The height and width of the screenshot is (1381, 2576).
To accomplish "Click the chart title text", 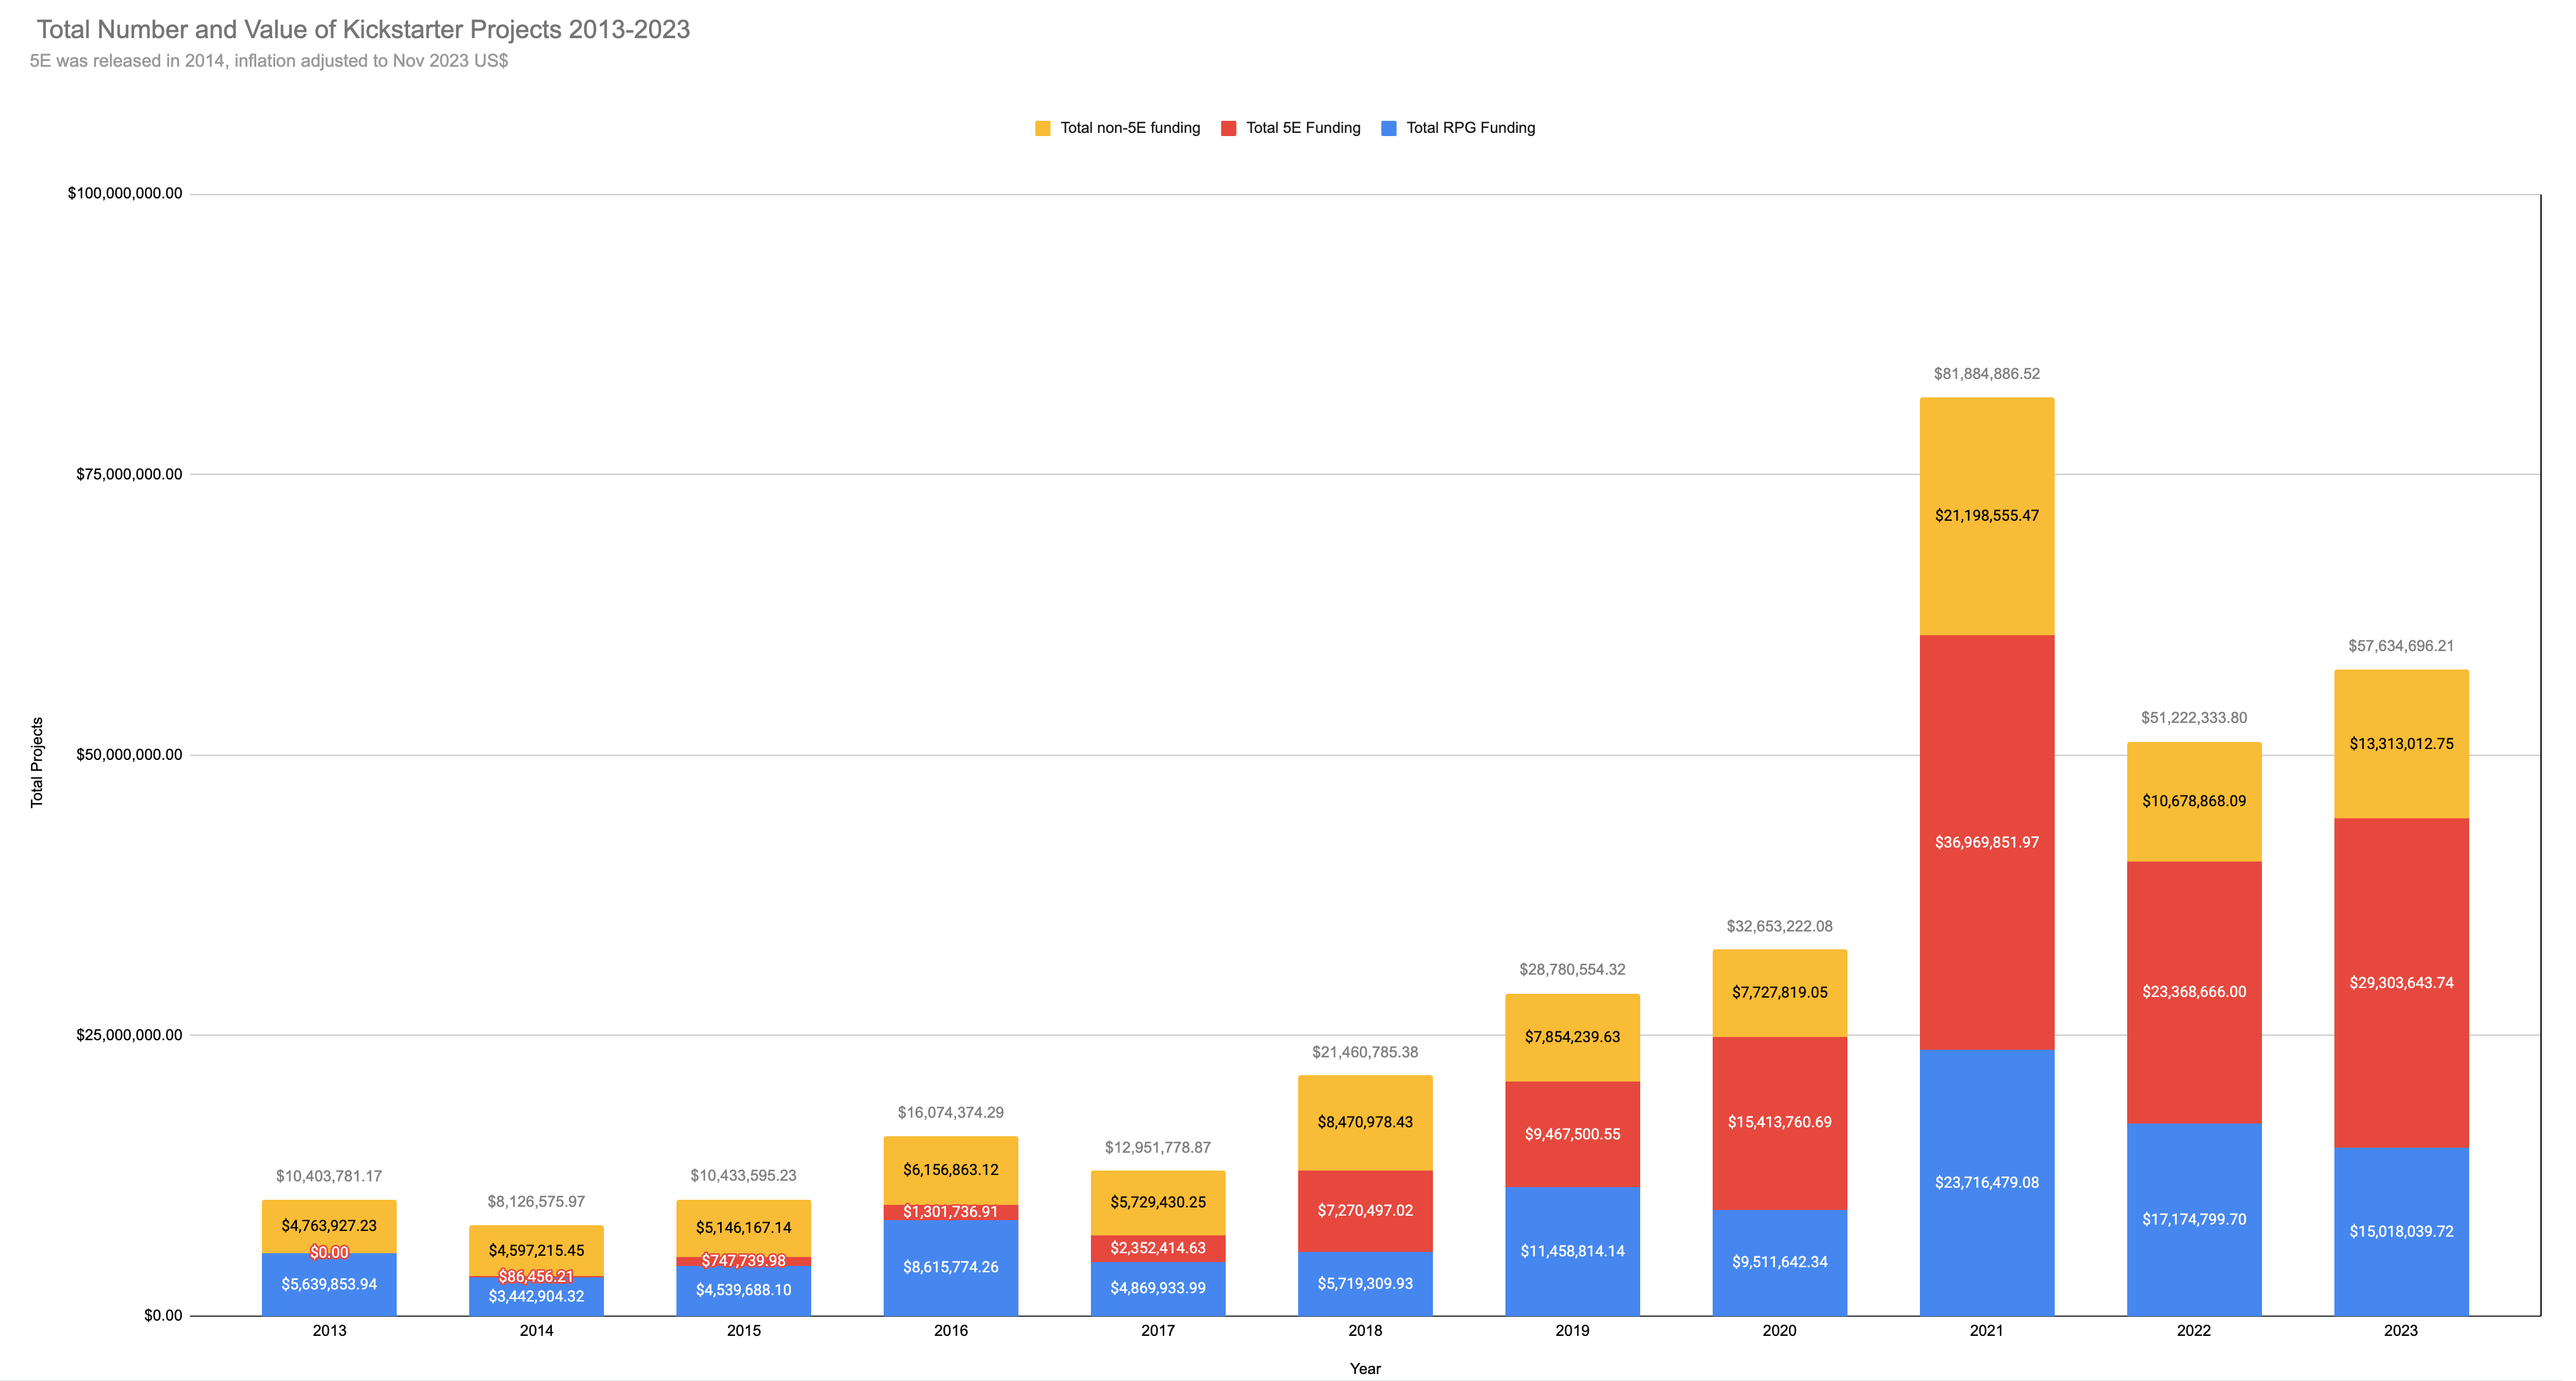I will click(x=363, y=30).
